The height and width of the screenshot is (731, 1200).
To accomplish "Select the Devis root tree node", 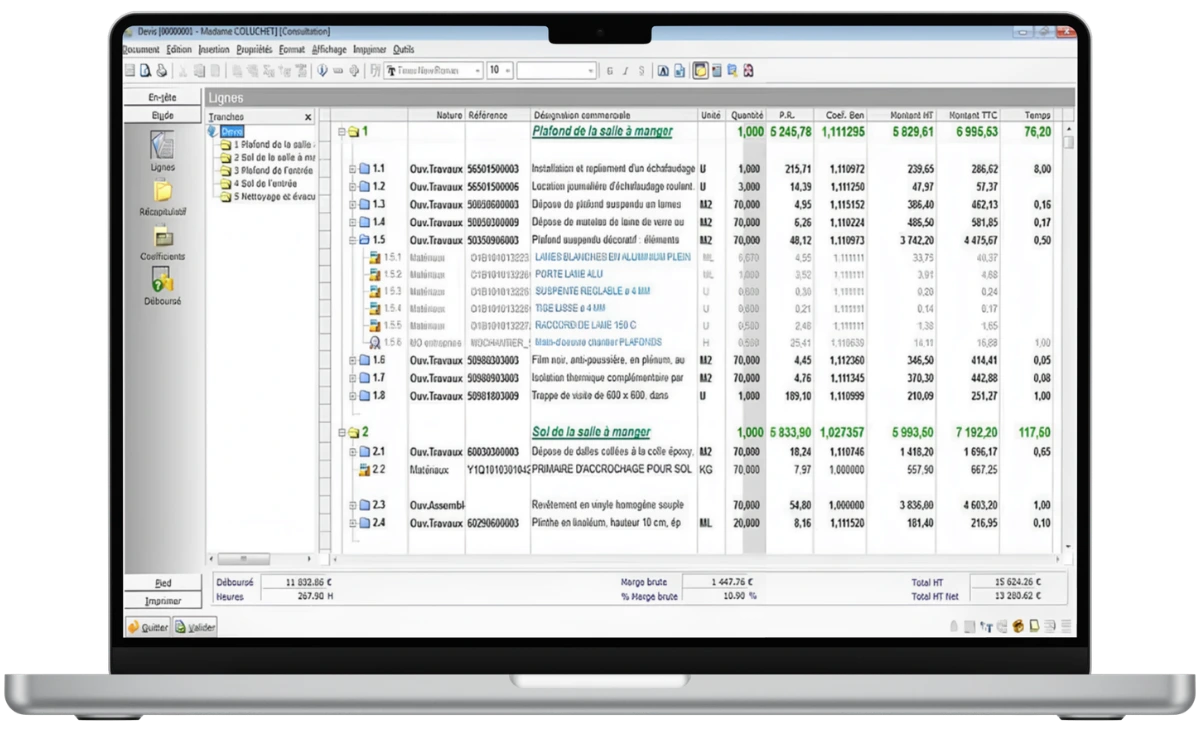I will pyautogui.click(x=231, y=131).
